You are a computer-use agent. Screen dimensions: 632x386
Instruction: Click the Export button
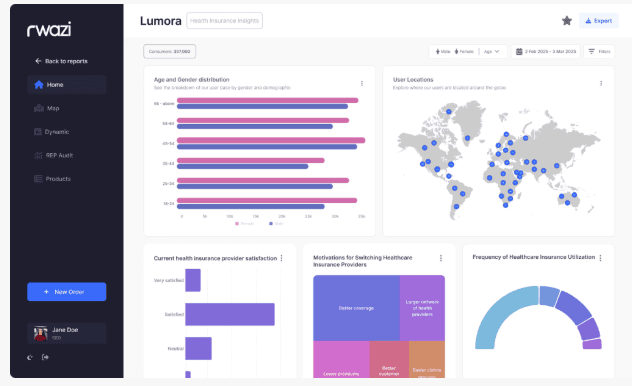pyautogui.click(x=599, y=21)
